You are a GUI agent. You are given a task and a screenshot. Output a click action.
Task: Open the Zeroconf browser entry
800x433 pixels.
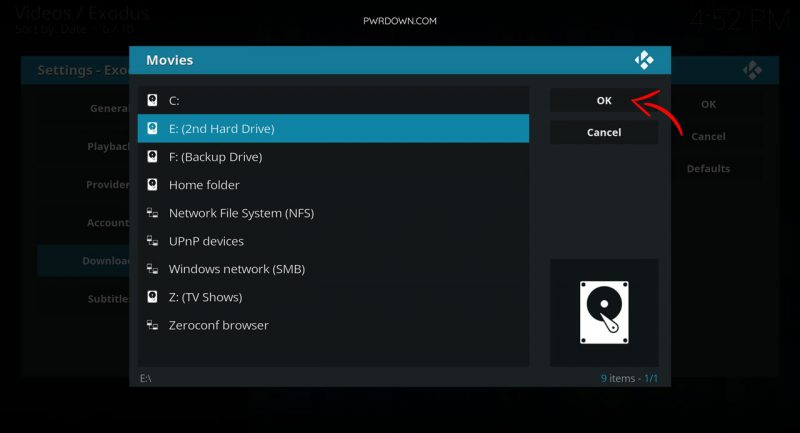[x=333, y=325]
